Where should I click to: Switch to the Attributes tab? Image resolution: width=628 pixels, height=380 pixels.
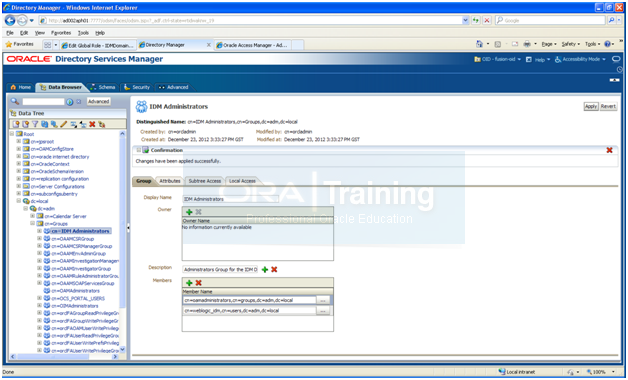[x=170, y=181]
